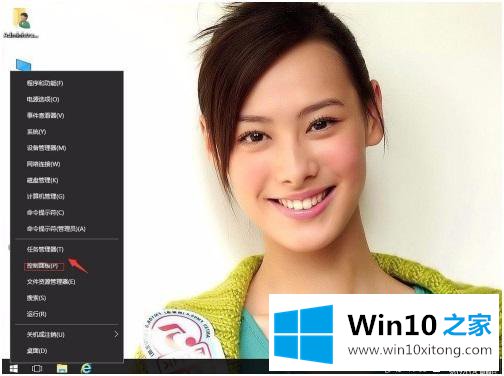The height and width of the screenshot is (376, 504).
Task: Select 搜索(S) menu entry
Action: point(67,298)
